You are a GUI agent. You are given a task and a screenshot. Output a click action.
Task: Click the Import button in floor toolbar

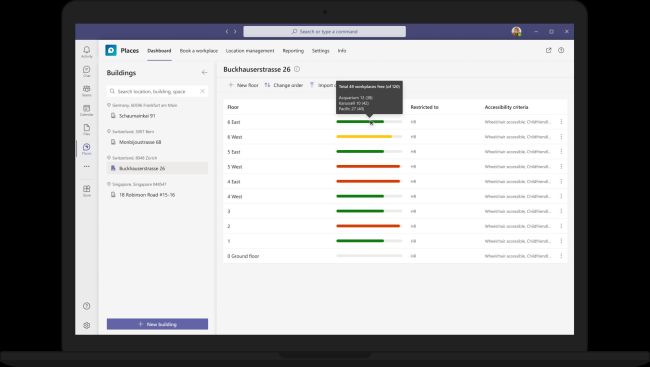coord(323,85)
